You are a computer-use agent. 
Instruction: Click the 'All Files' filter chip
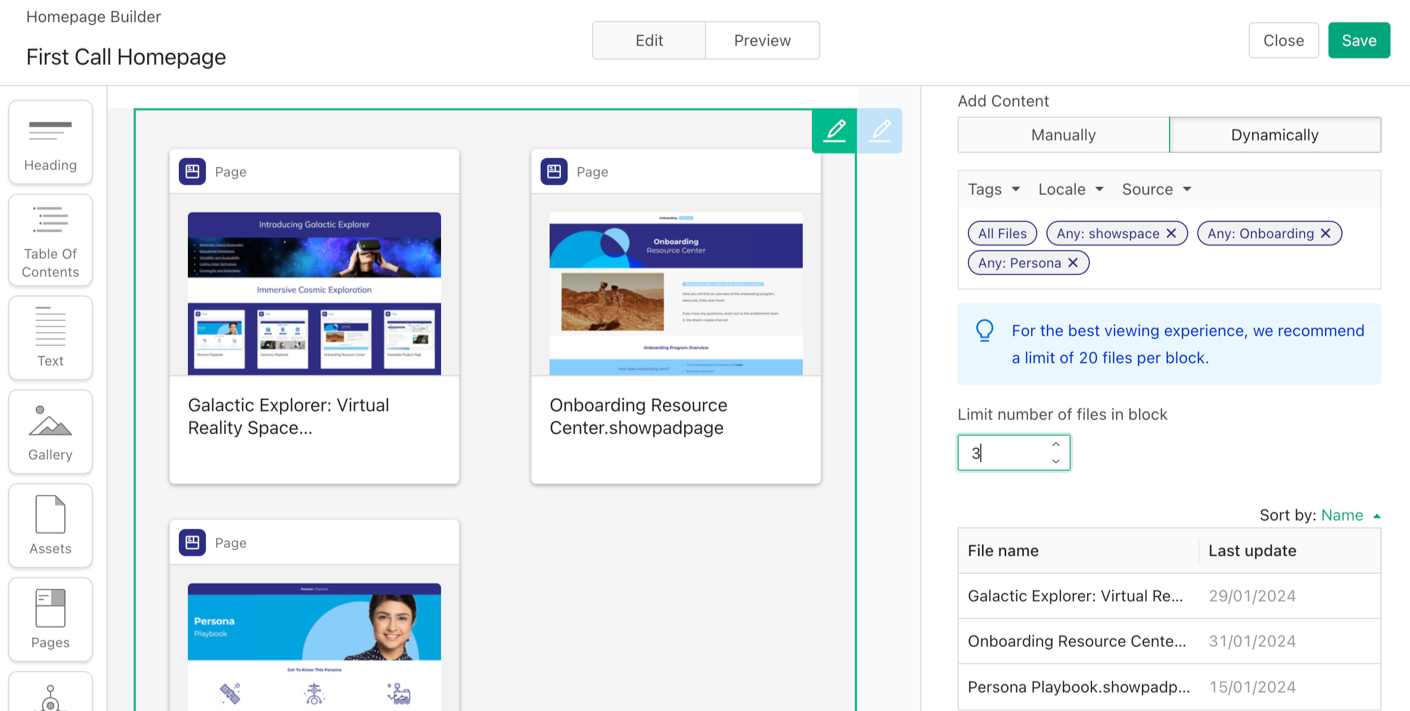[x=1003, y=234]
